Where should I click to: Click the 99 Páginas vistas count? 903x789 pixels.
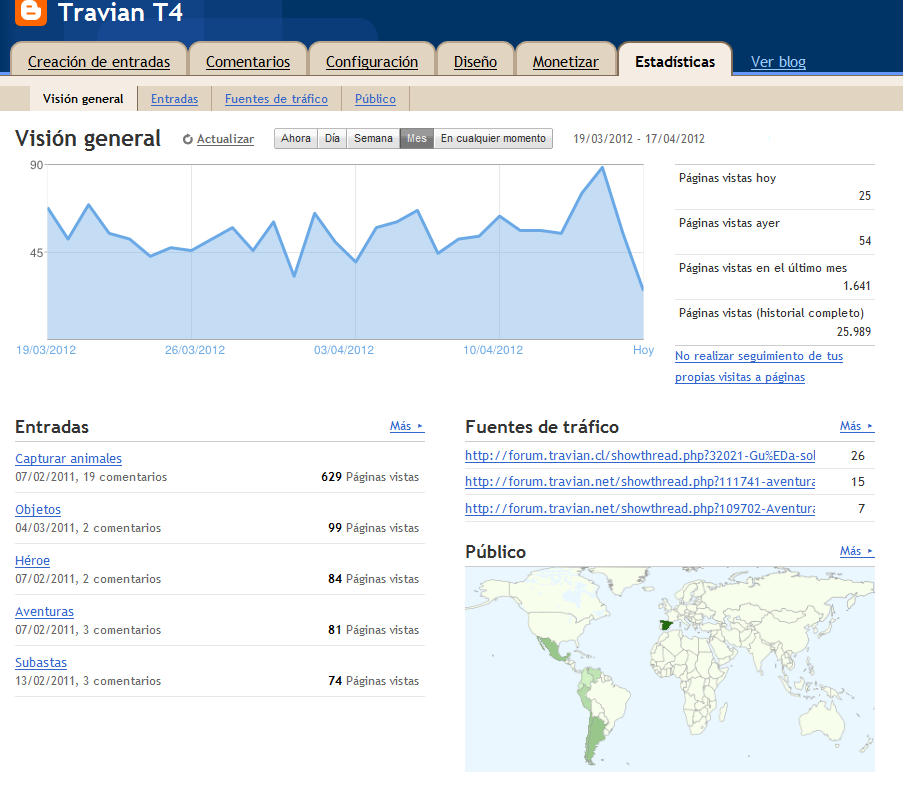click(x=373, y=528)
